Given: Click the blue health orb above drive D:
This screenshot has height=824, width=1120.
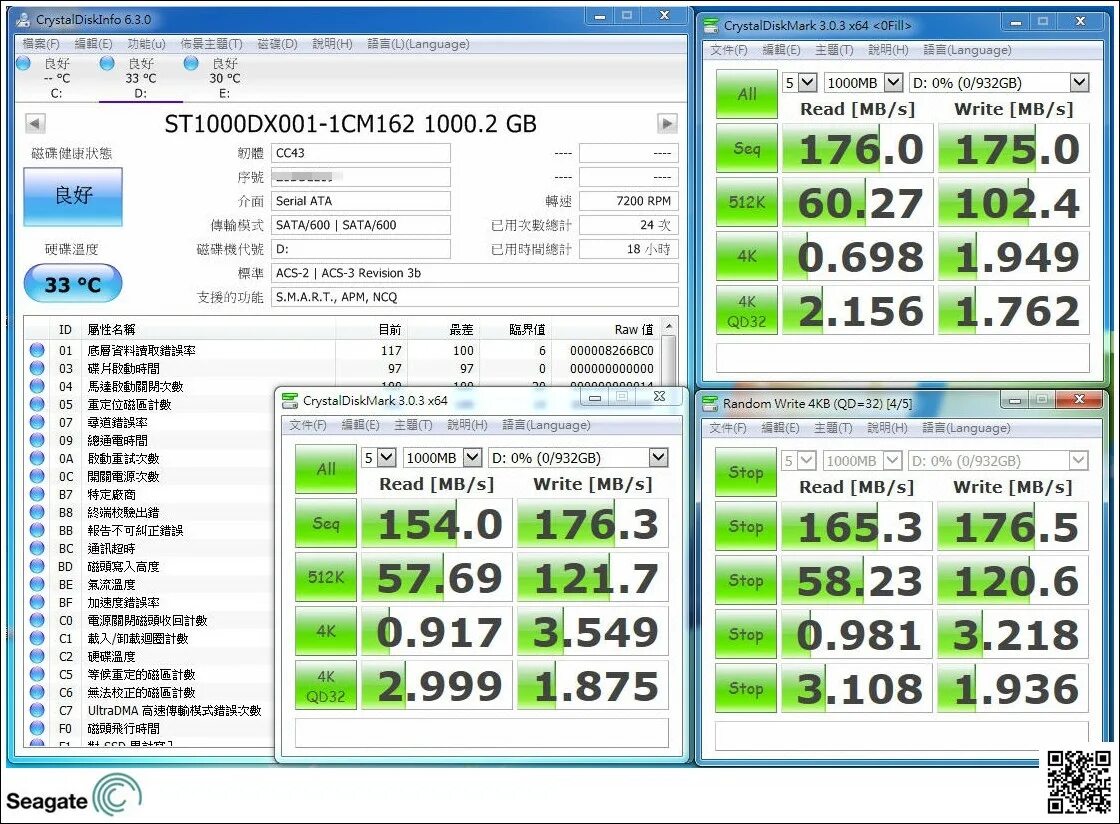Looking at the screenshot, I should (x=107, y=63).
